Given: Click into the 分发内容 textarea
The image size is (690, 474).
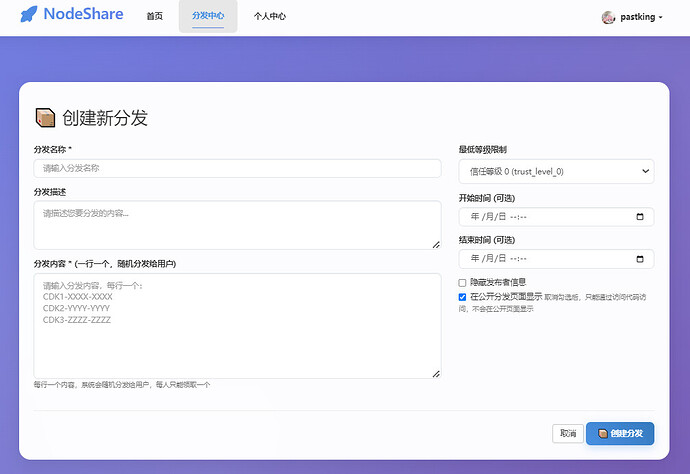Looking at the screenshot, I should tap(237, 326).
